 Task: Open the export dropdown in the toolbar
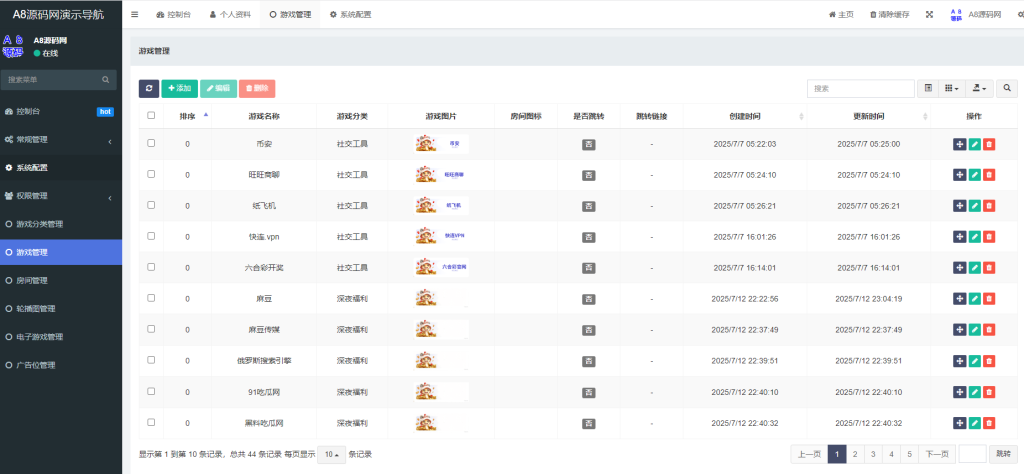978,88
